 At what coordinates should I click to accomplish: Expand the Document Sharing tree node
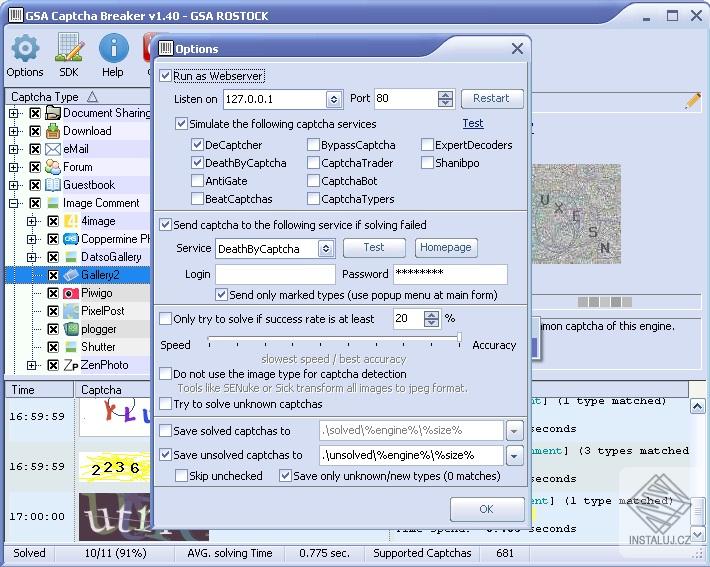(x=14, y=113)
